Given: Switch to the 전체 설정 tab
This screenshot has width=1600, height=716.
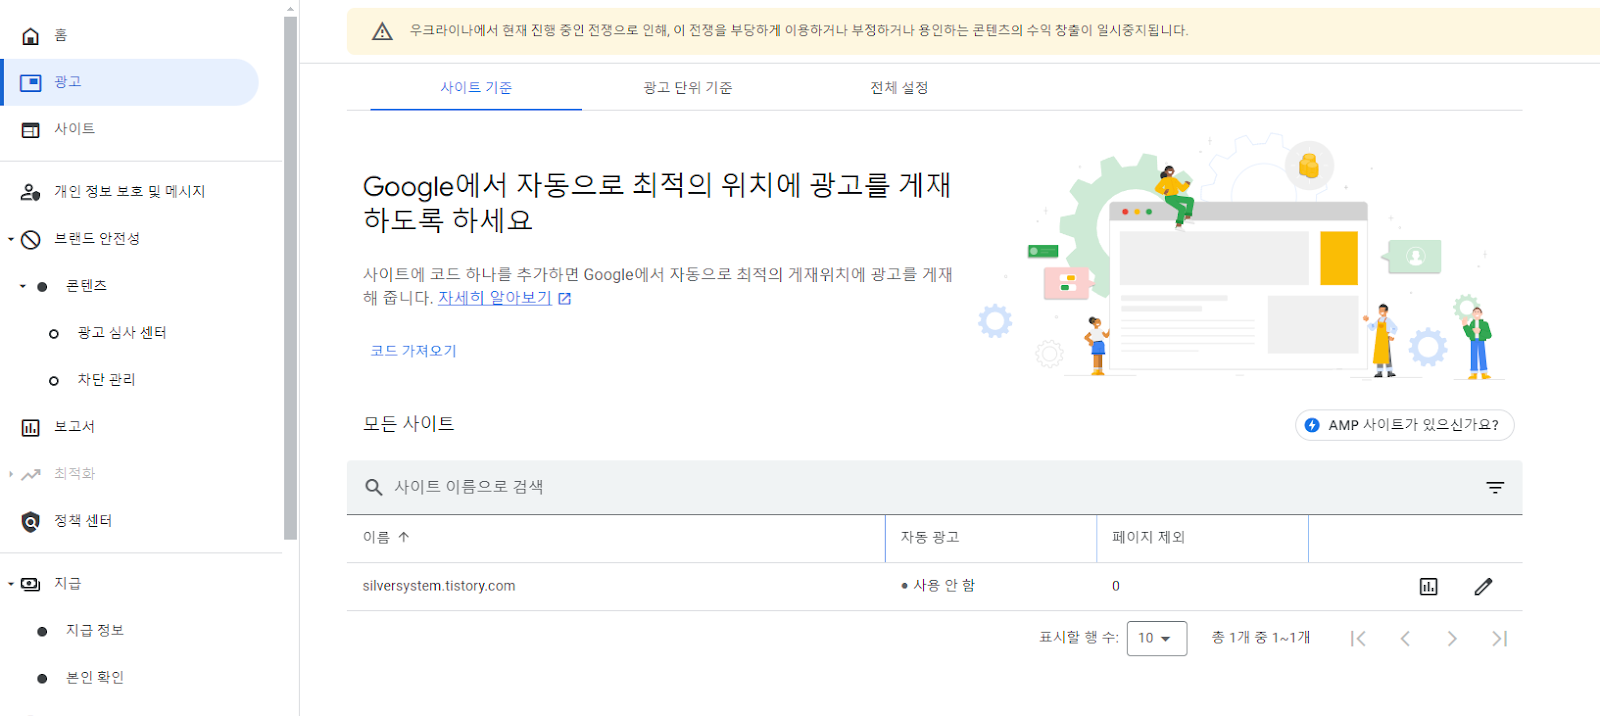Looking at the screenshot, I should point(899,88).
